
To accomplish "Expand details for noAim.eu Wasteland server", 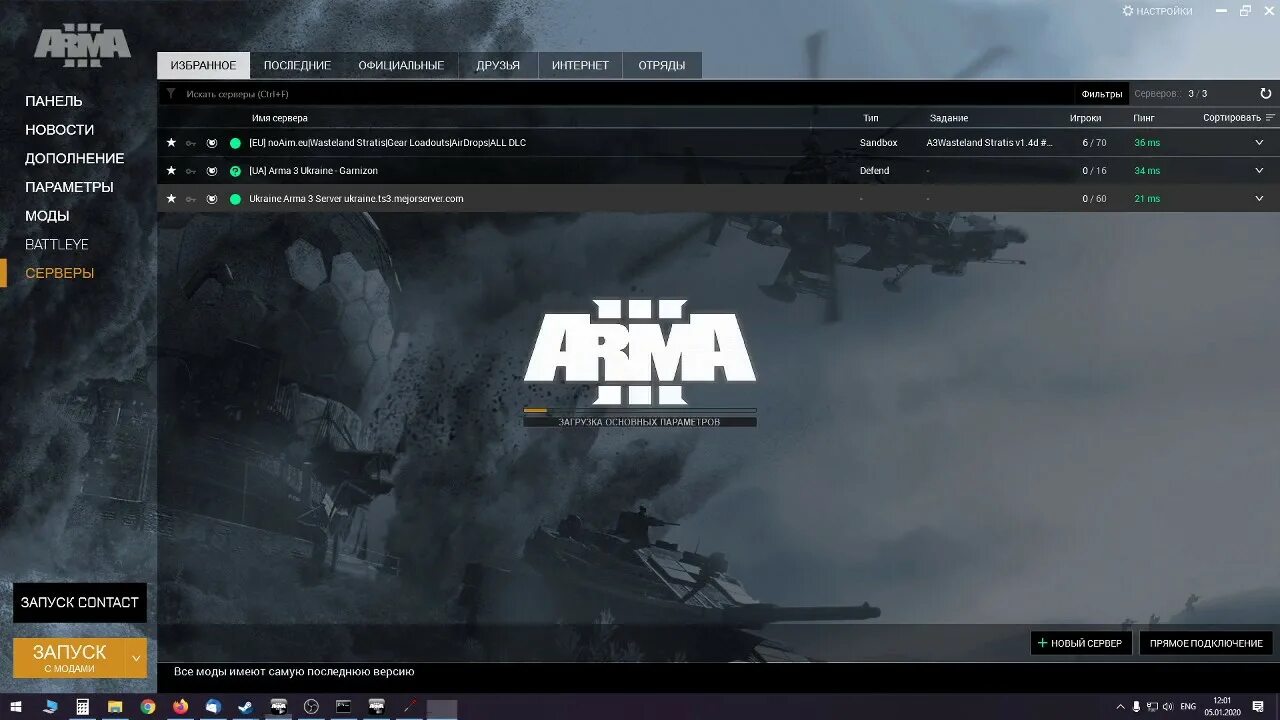I will click(x=1259, y=143).
